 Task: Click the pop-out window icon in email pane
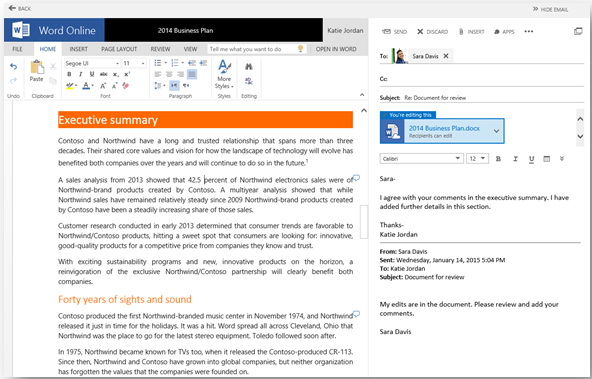click(x=578, y=31)
